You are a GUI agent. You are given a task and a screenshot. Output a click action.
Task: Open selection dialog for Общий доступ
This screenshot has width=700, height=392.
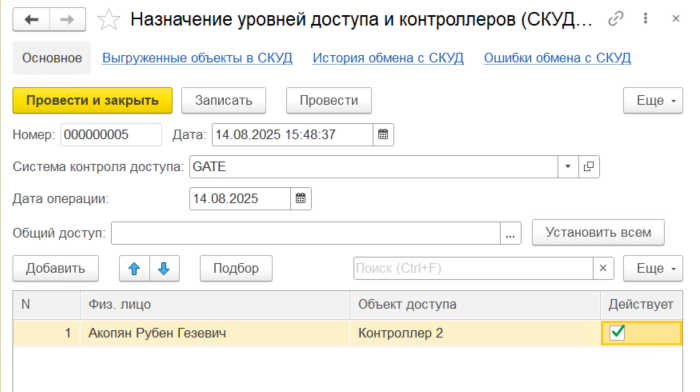(x=510, y=233)
